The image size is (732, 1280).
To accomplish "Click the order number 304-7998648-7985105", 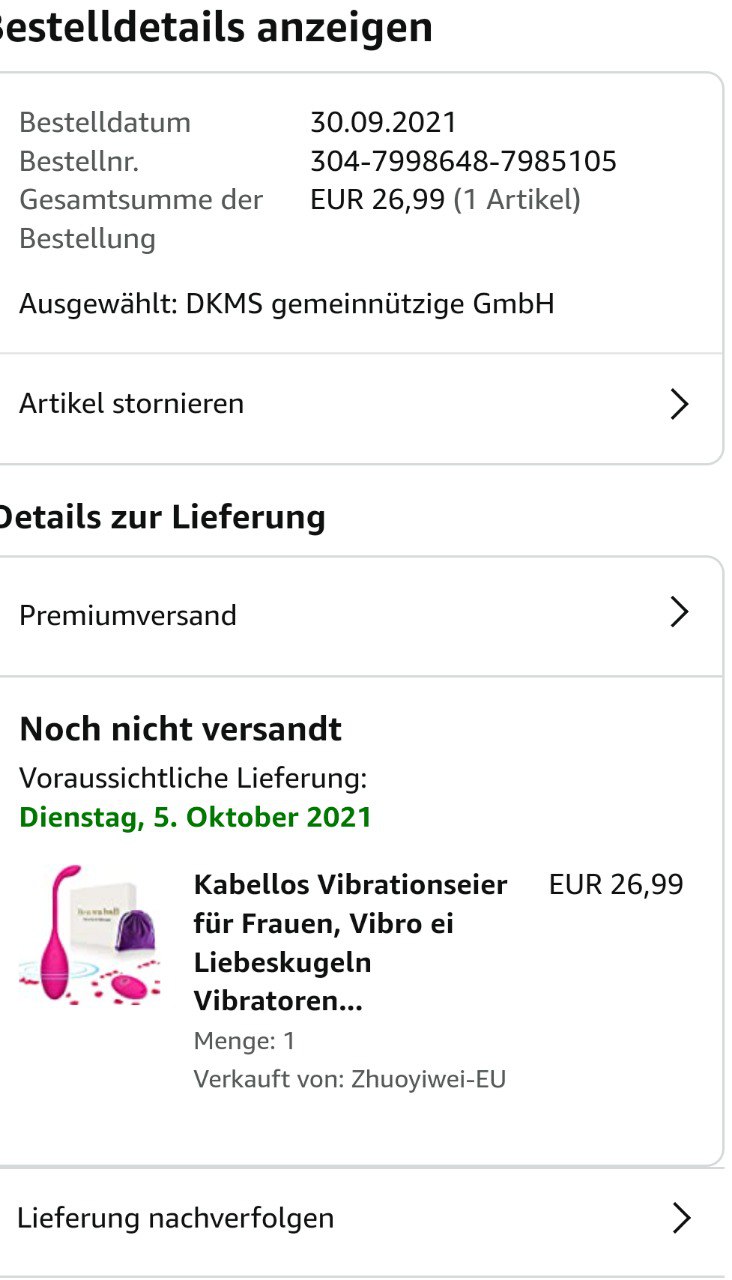I will coord(463,161).
